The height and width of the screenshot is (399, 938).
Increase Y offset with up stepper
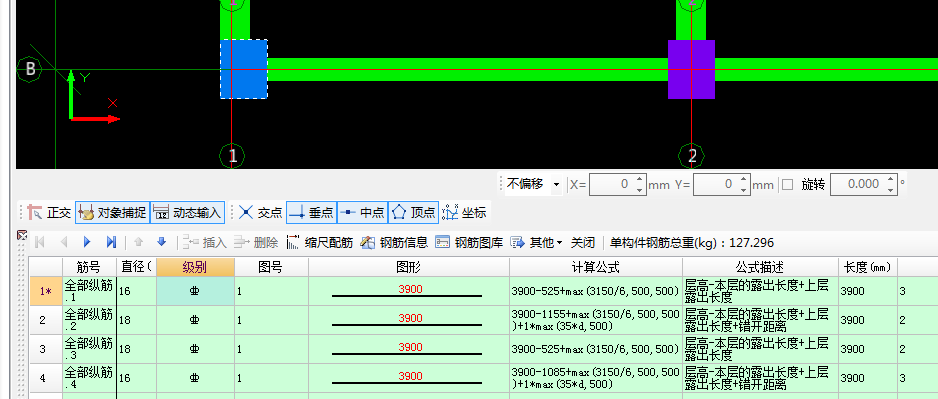[744, 179]
